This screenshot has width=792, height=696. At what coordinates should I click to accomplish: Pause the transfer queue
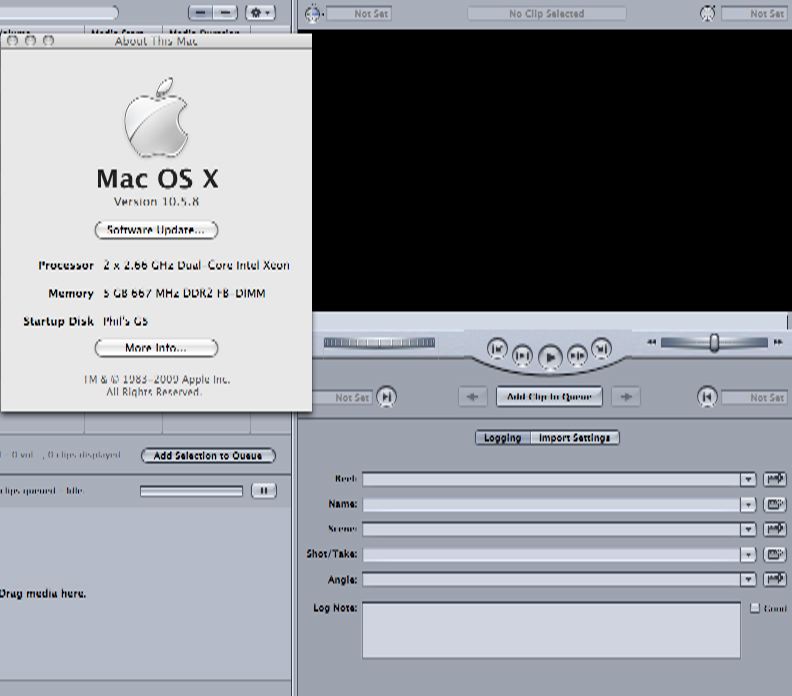click(264, 491)
